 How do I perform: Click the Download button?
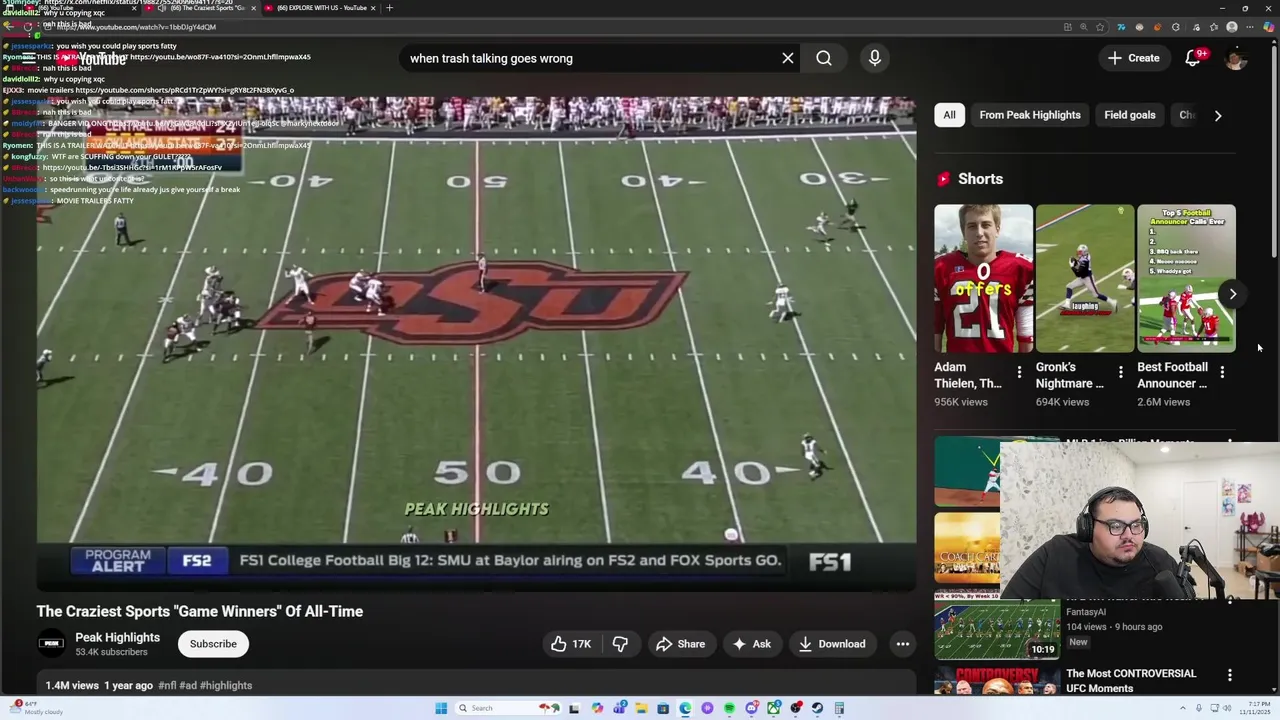point(832,644)
